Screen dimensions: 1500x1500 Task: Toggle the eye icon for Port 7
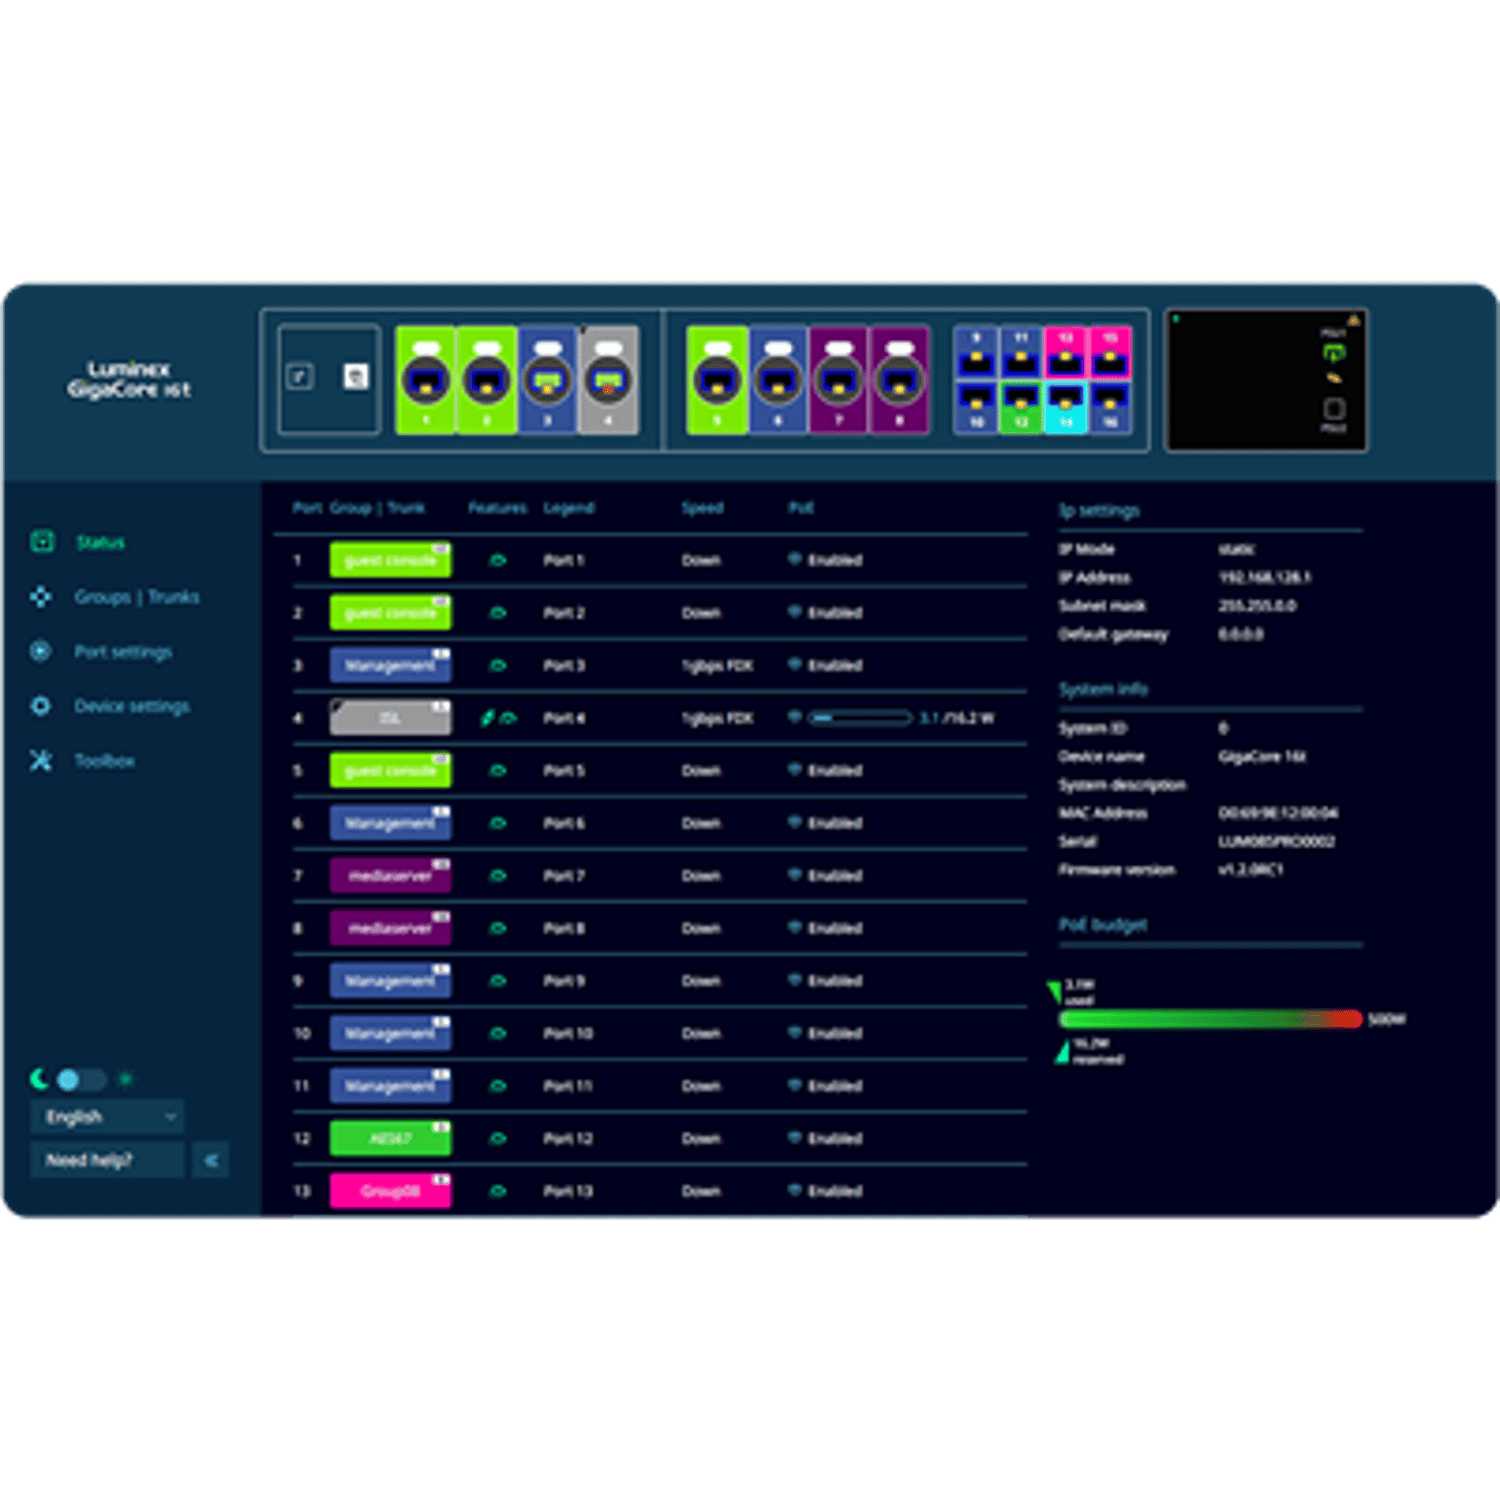coord(498,876)
